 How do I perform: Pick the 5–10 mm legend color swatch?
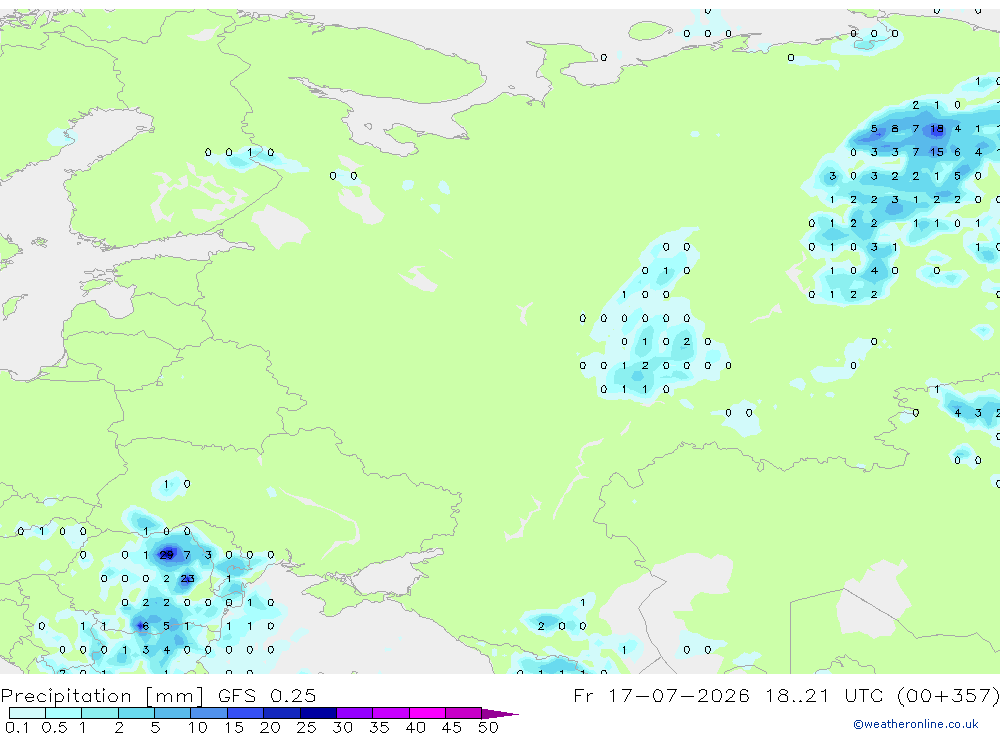173,713
